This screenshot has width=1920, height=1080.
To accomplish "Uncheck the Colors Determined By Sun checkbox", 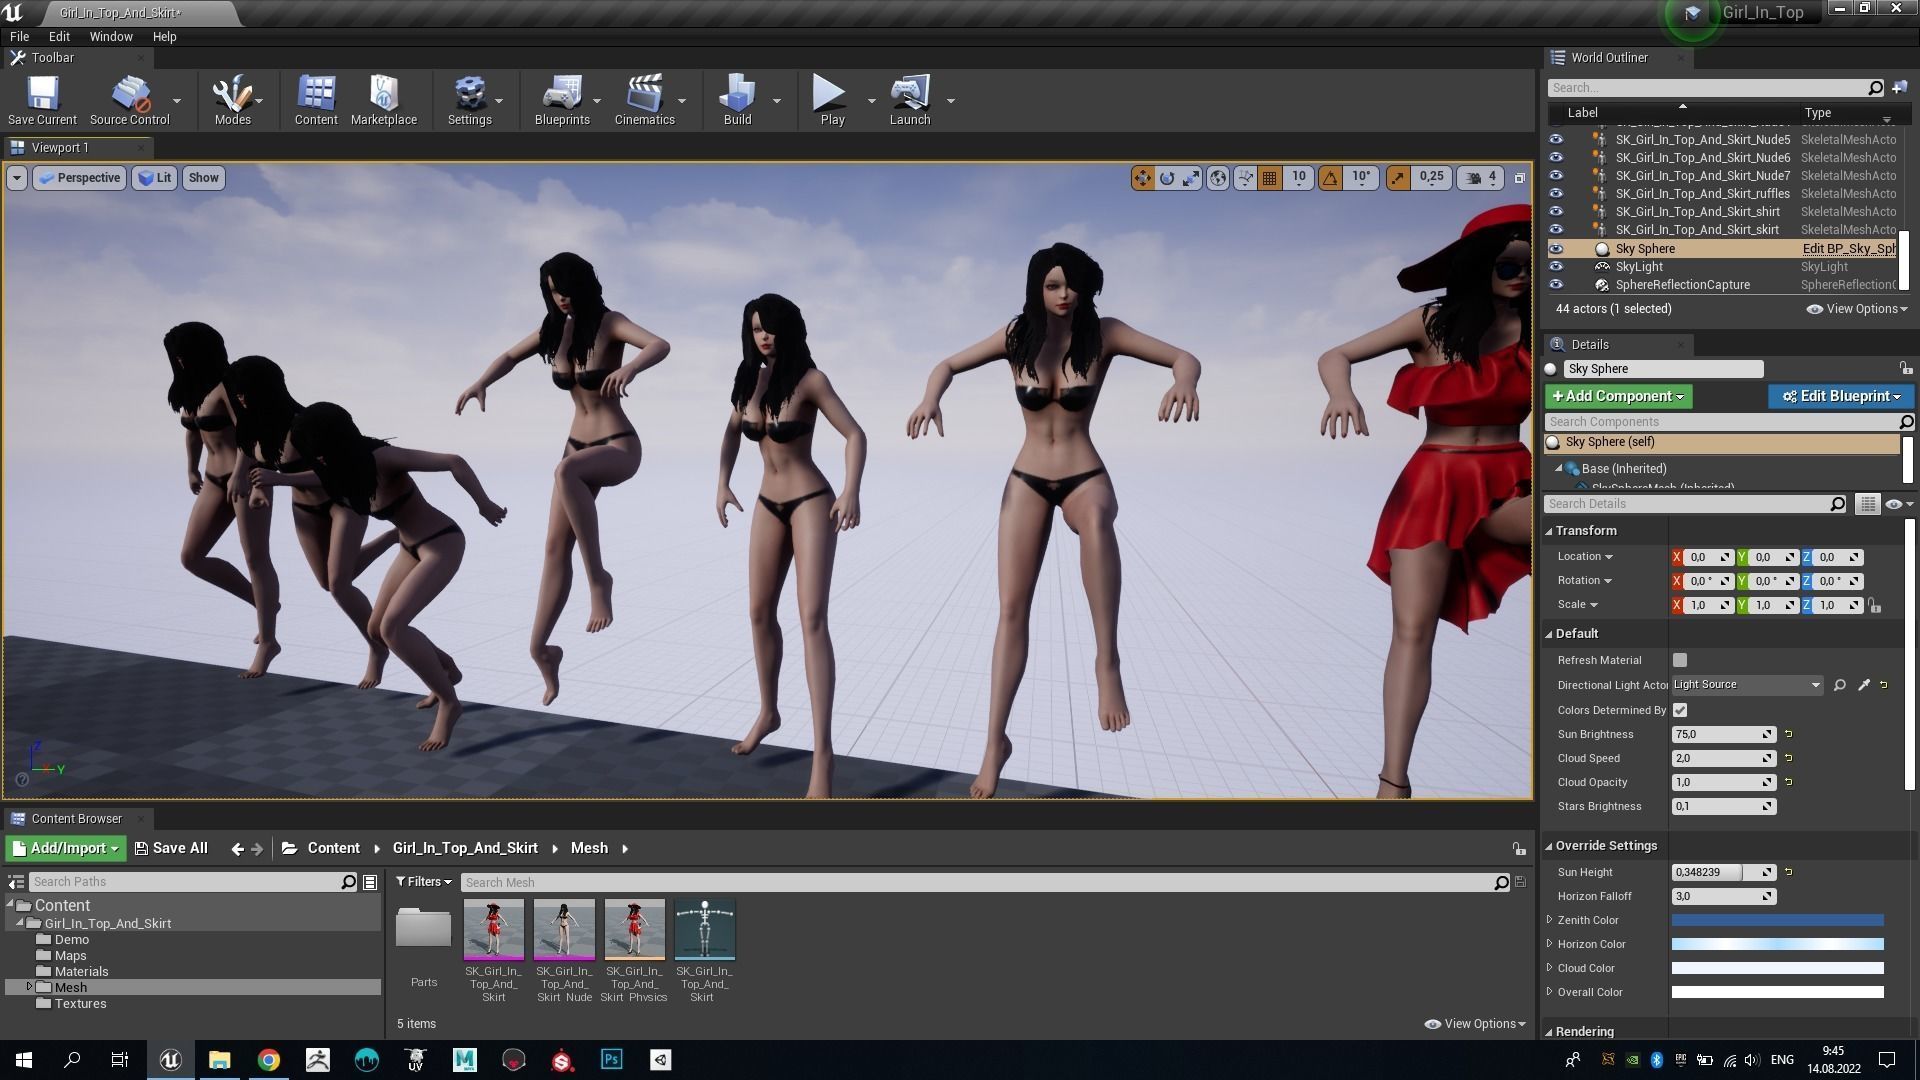I will [x=1680, y=710].
